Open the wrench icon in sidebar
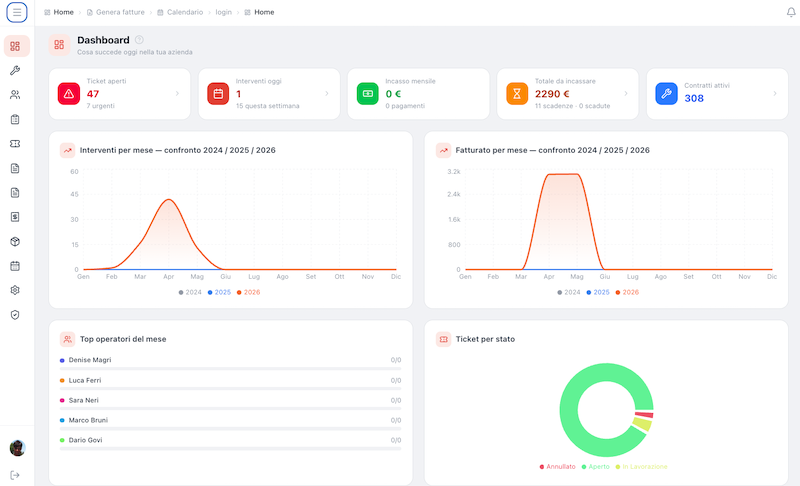 [x=15, y=70]
